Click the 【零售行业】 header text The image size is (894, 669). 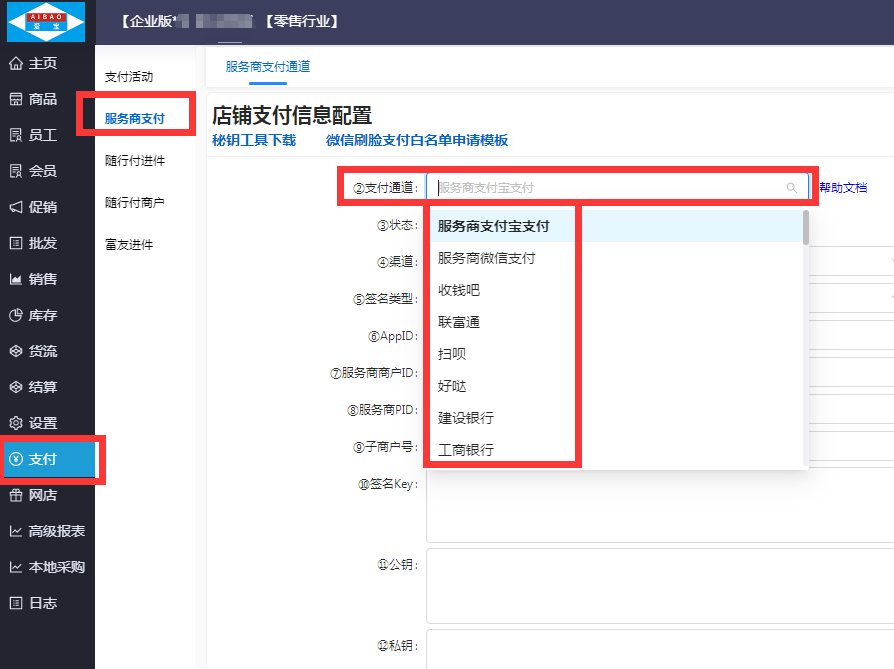click(x=302, y=22)
